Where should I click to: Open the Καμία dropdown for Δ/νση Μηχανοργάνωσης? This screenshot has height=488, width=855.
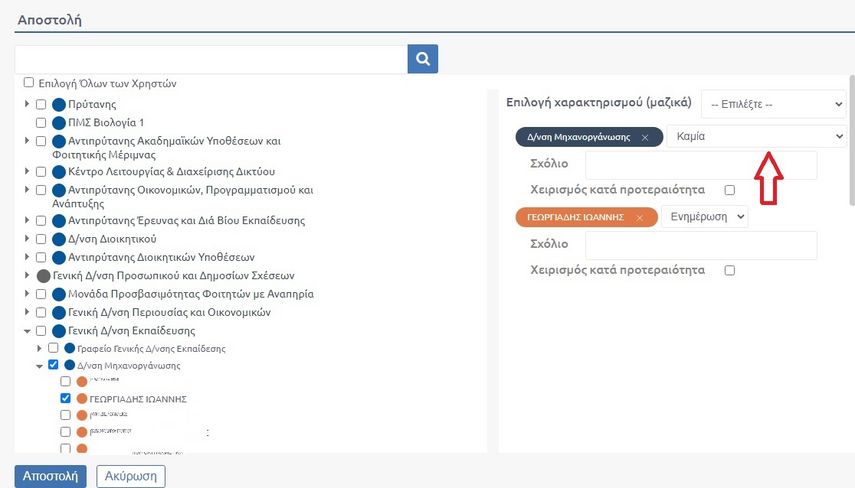(756, 136)
